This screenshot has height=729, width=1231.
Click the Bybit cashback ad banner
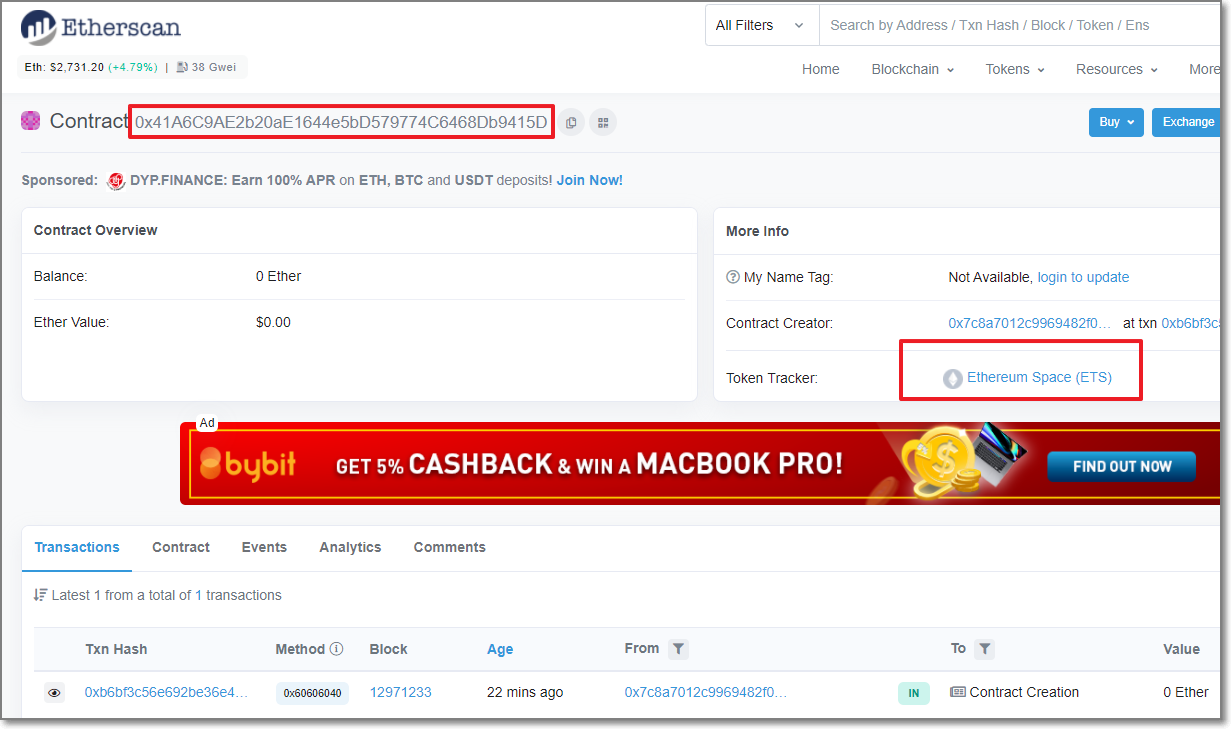click(700, 463)
